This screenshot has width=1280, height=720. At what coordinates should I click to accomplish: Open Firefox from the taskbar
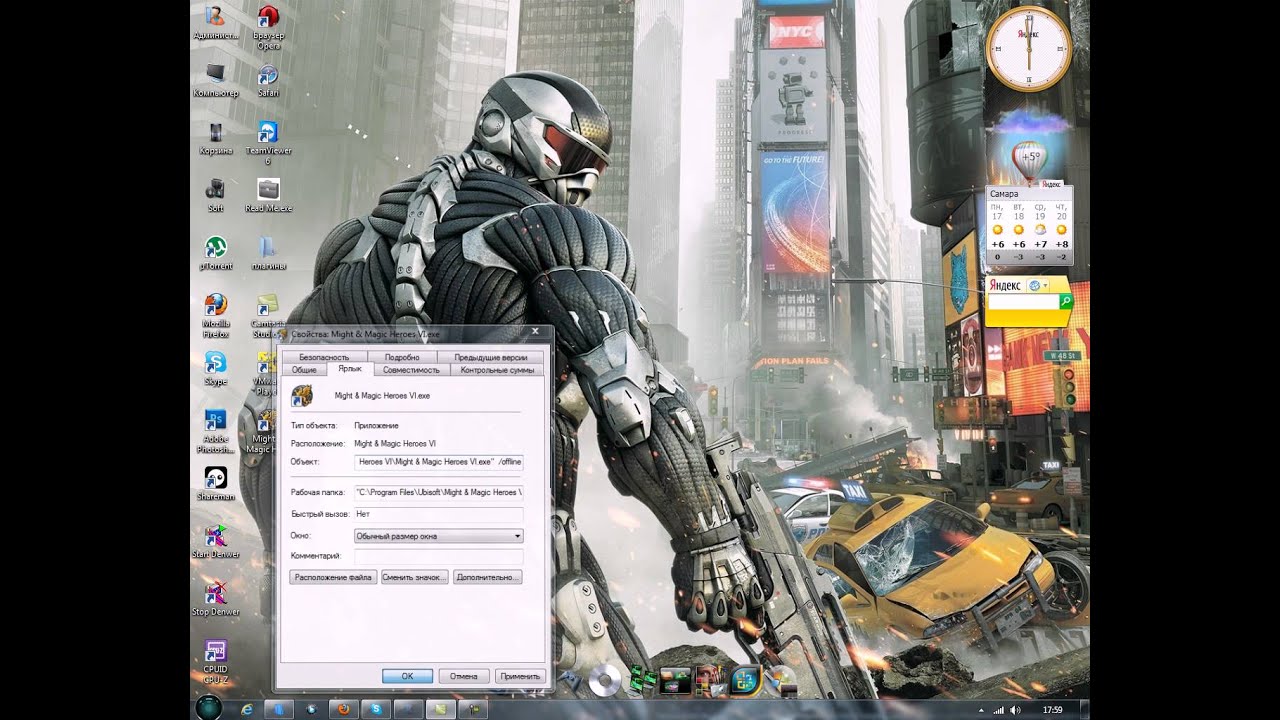pyautogui.click(x=344, y=709)
